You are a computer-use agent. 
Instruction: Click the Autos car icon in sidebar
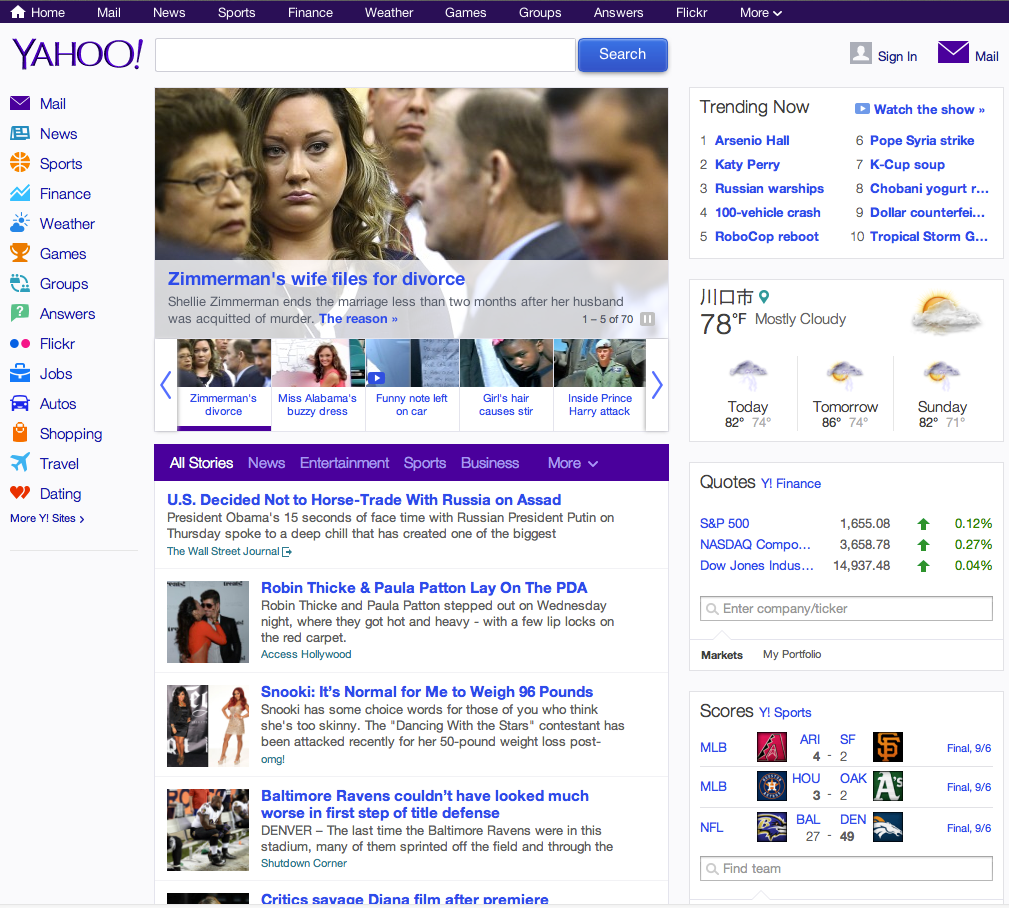(x=20, y=403)
